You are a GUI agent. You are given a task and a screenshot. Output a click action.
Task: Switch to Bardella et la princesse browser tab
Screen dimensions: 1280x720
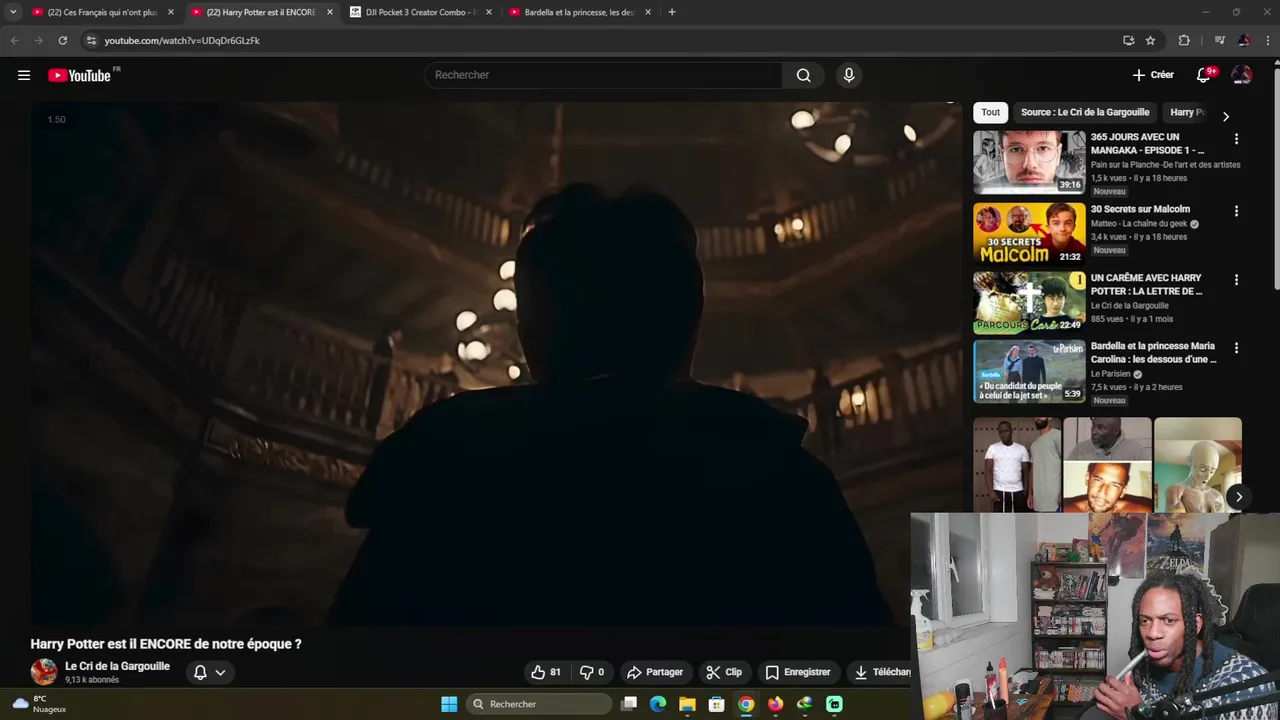(578, 12)
